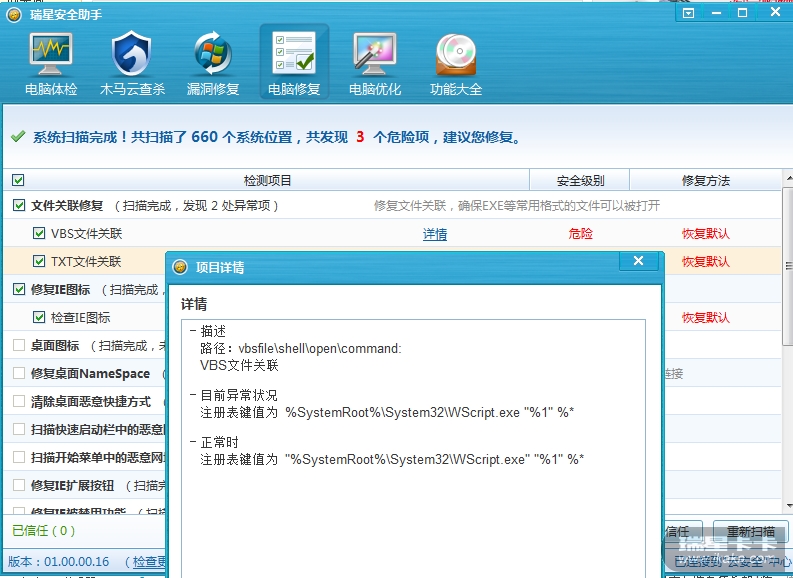Click the list scrollbar up arrow
This screenshot has height=578, width=793.
click(x=789, y=178)
